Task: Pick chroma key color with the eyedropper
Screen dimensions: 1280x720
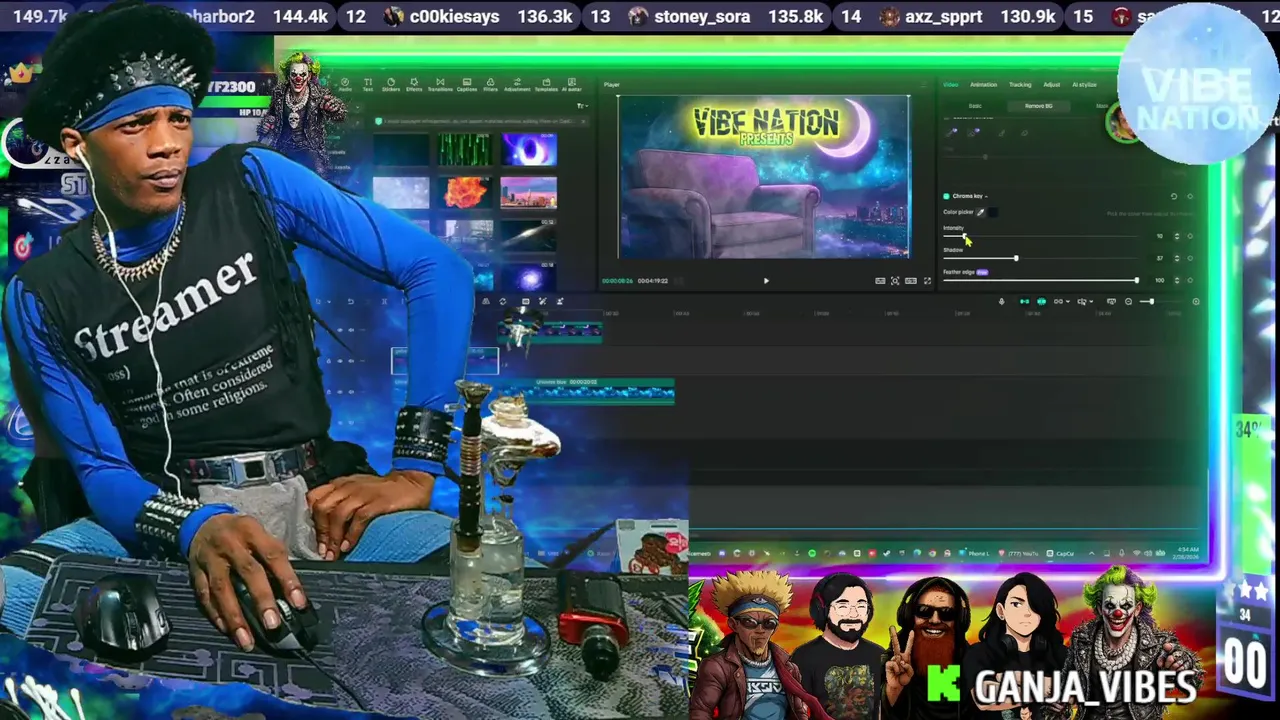Action: point(981,212)
